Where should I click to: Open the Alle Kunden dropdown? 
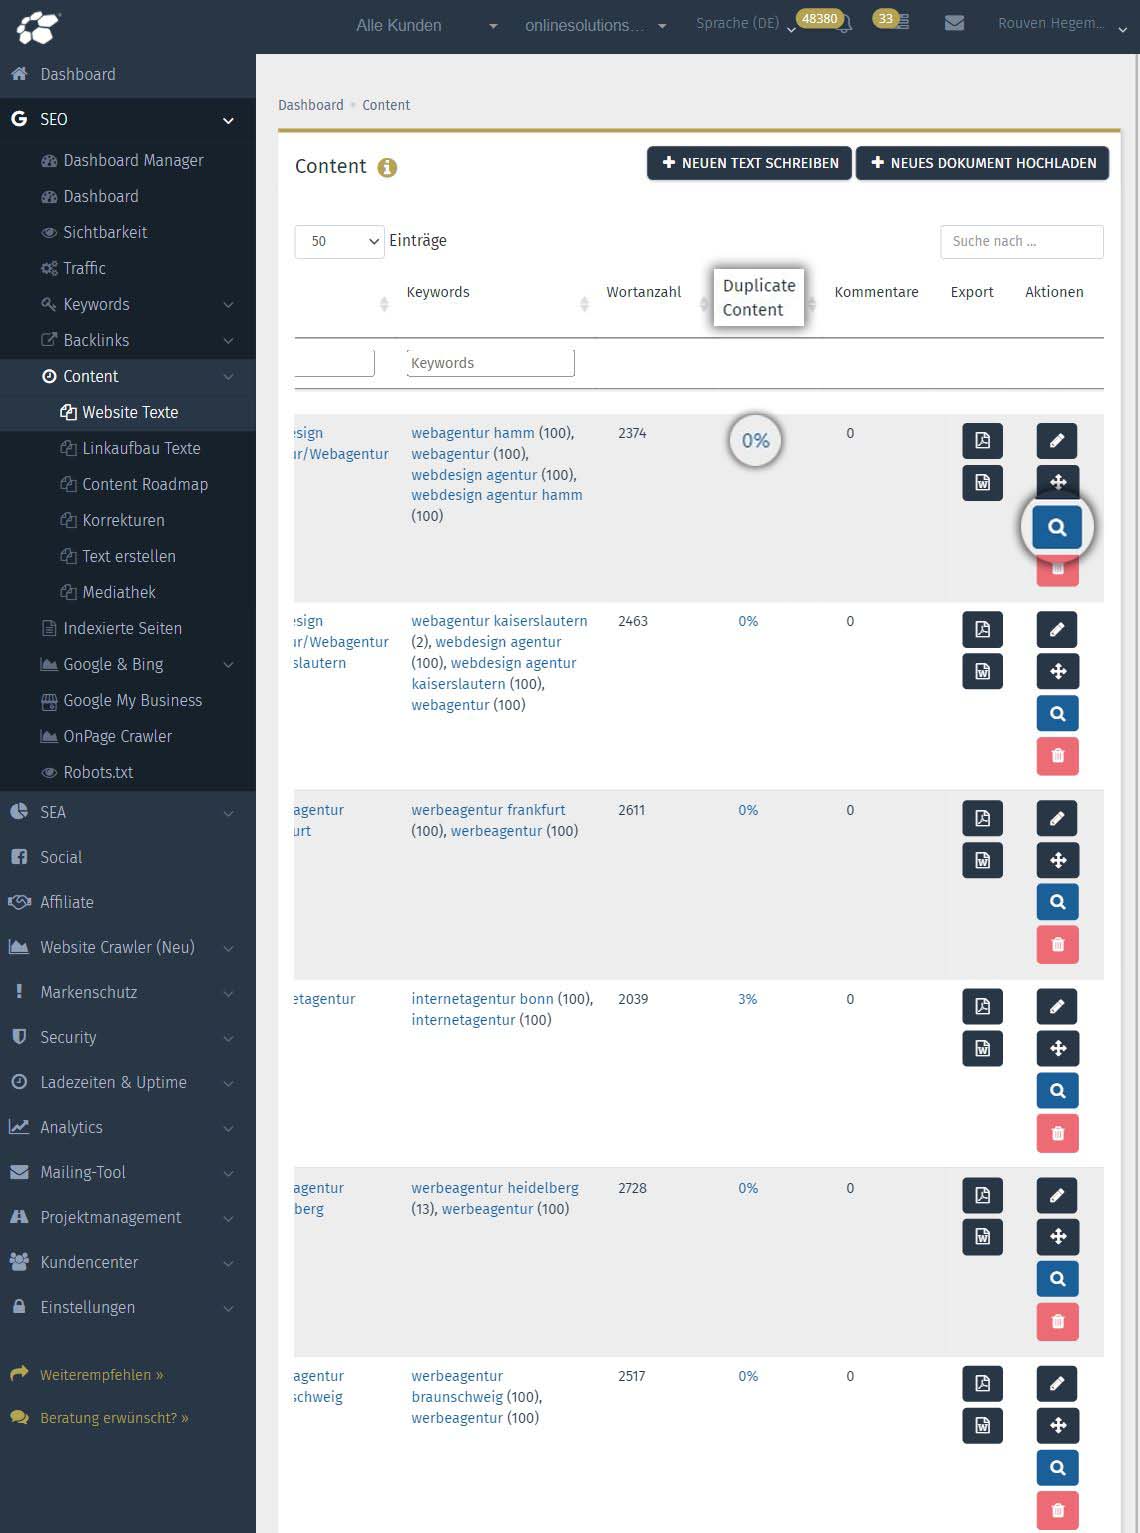(x=427, y=26)
